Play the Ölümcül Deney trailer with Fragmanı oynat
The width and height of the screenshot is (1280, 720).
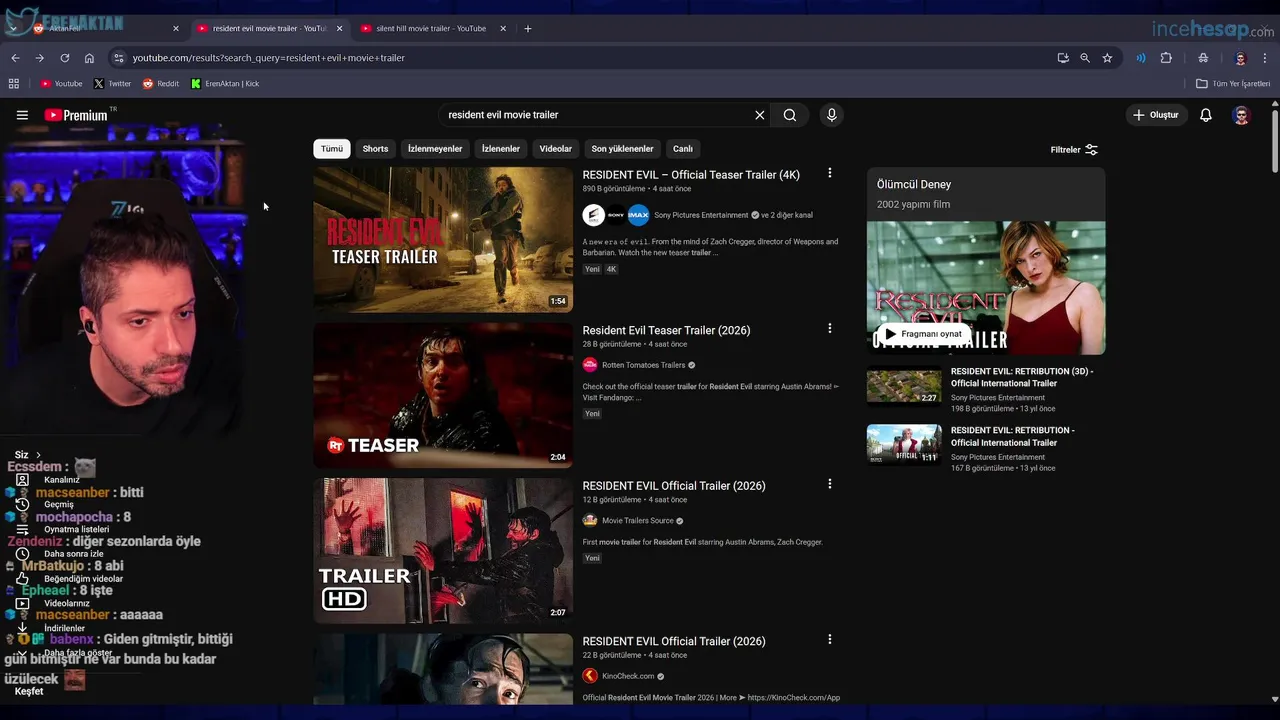click(923, 334)
